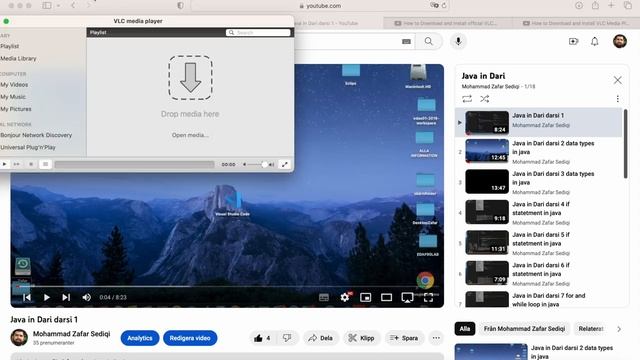The height and width of the screenshot is (360, 640).
Task: Share video using Dela button
Action: pyautogui.click(x=320, y=338)
